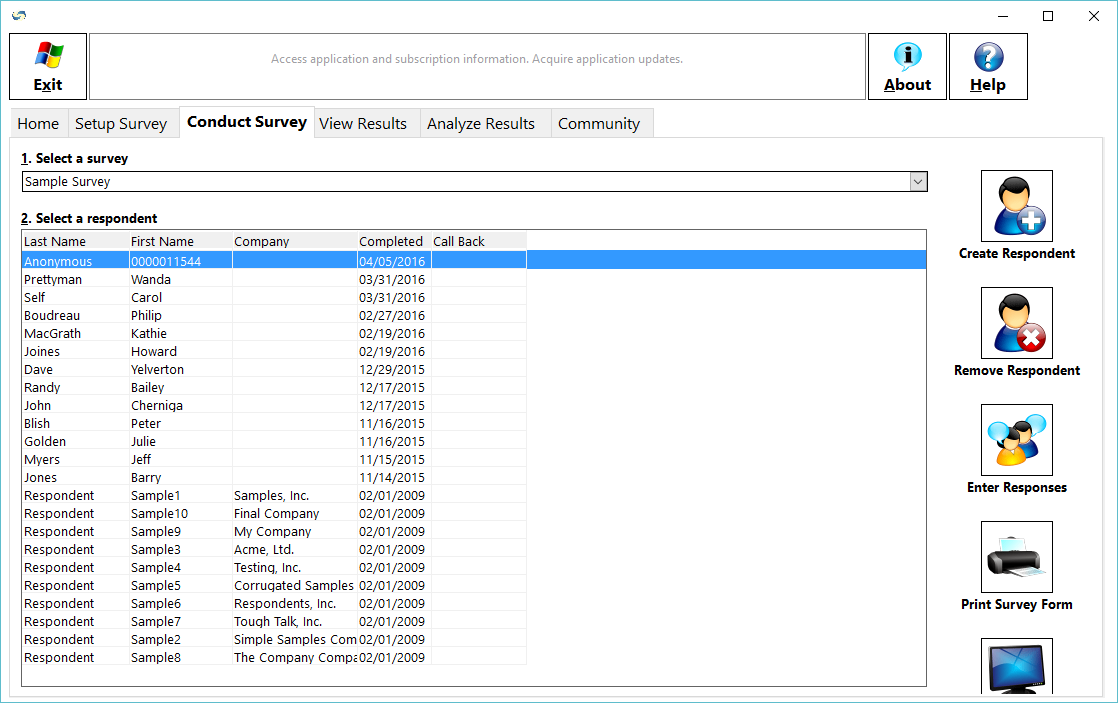The width and height of the screenshot is (1118, 703).
Task: Click the monitor icon below Print Survey Form
Action: (1016, 667)
